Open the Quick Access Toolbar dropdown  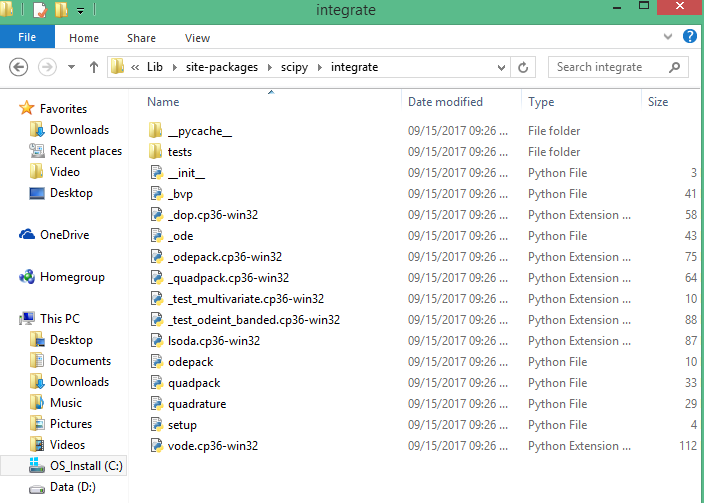click(80, 12)
